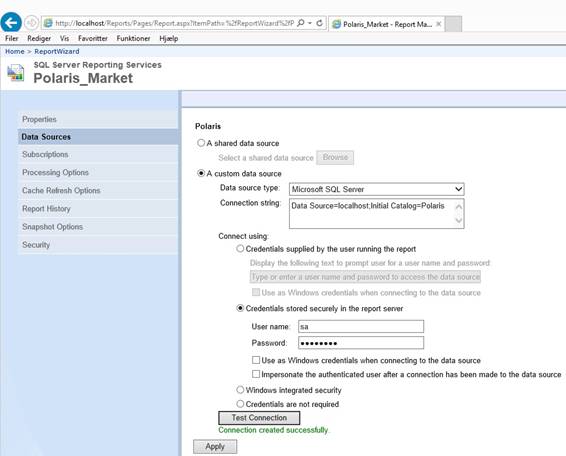Open the Cache Refresh Options tab
Viewport: 566px width, 456px height.
click(x=98, y=191)
